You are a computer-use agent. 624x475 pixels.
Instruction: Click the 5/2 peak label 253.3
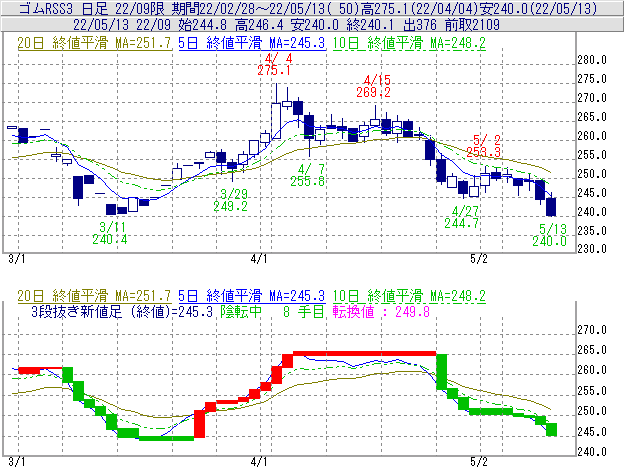[484, 152]
